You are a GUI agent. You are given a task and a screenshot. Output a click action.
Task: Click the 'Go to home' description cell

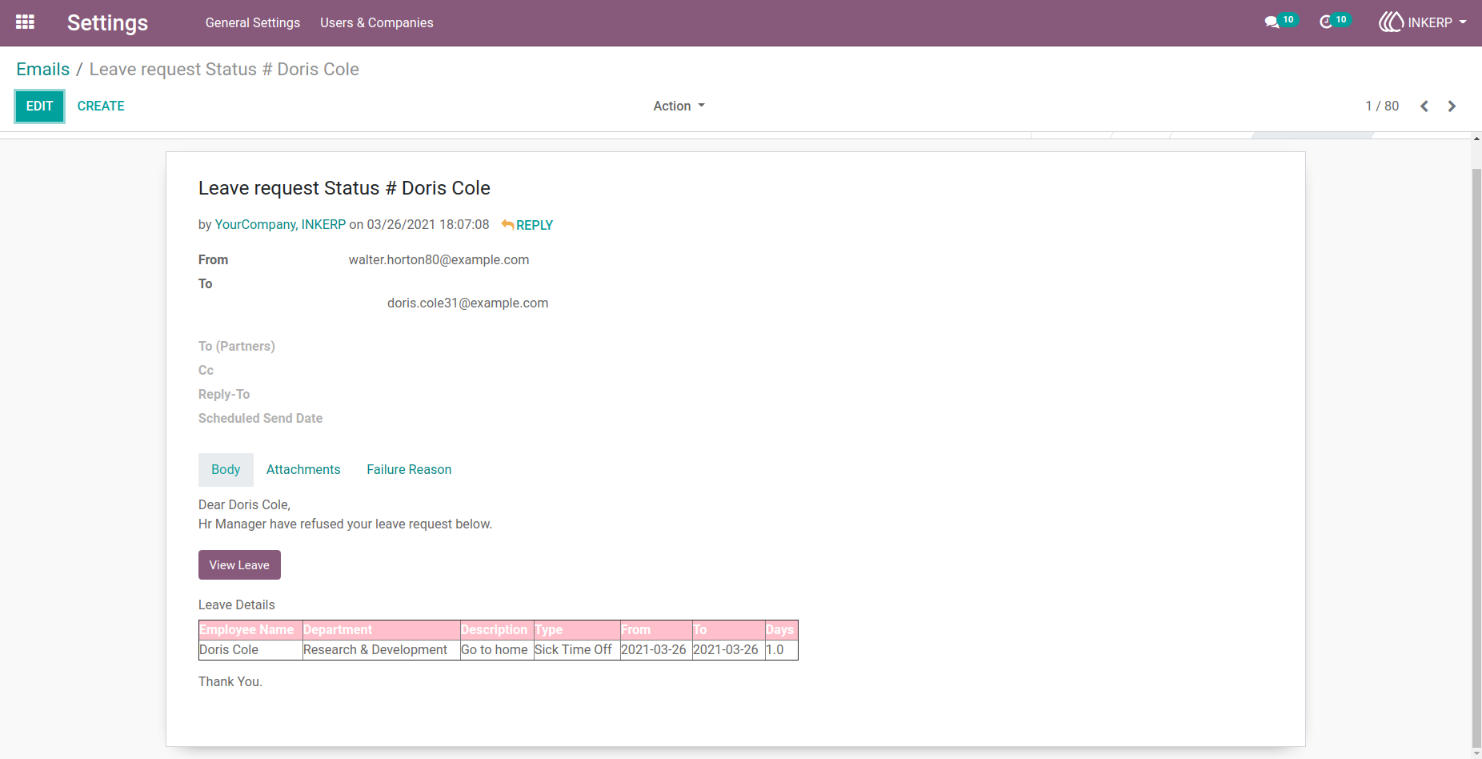pos(496,650)
